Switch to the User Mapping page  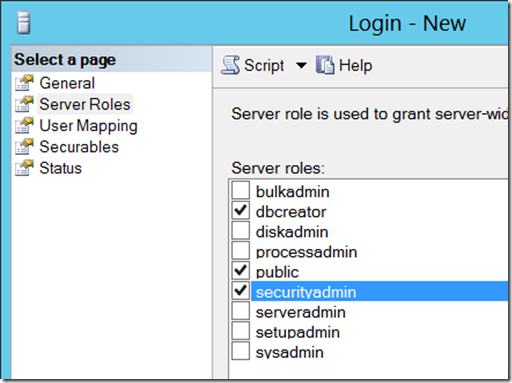[x=88, y=126]
